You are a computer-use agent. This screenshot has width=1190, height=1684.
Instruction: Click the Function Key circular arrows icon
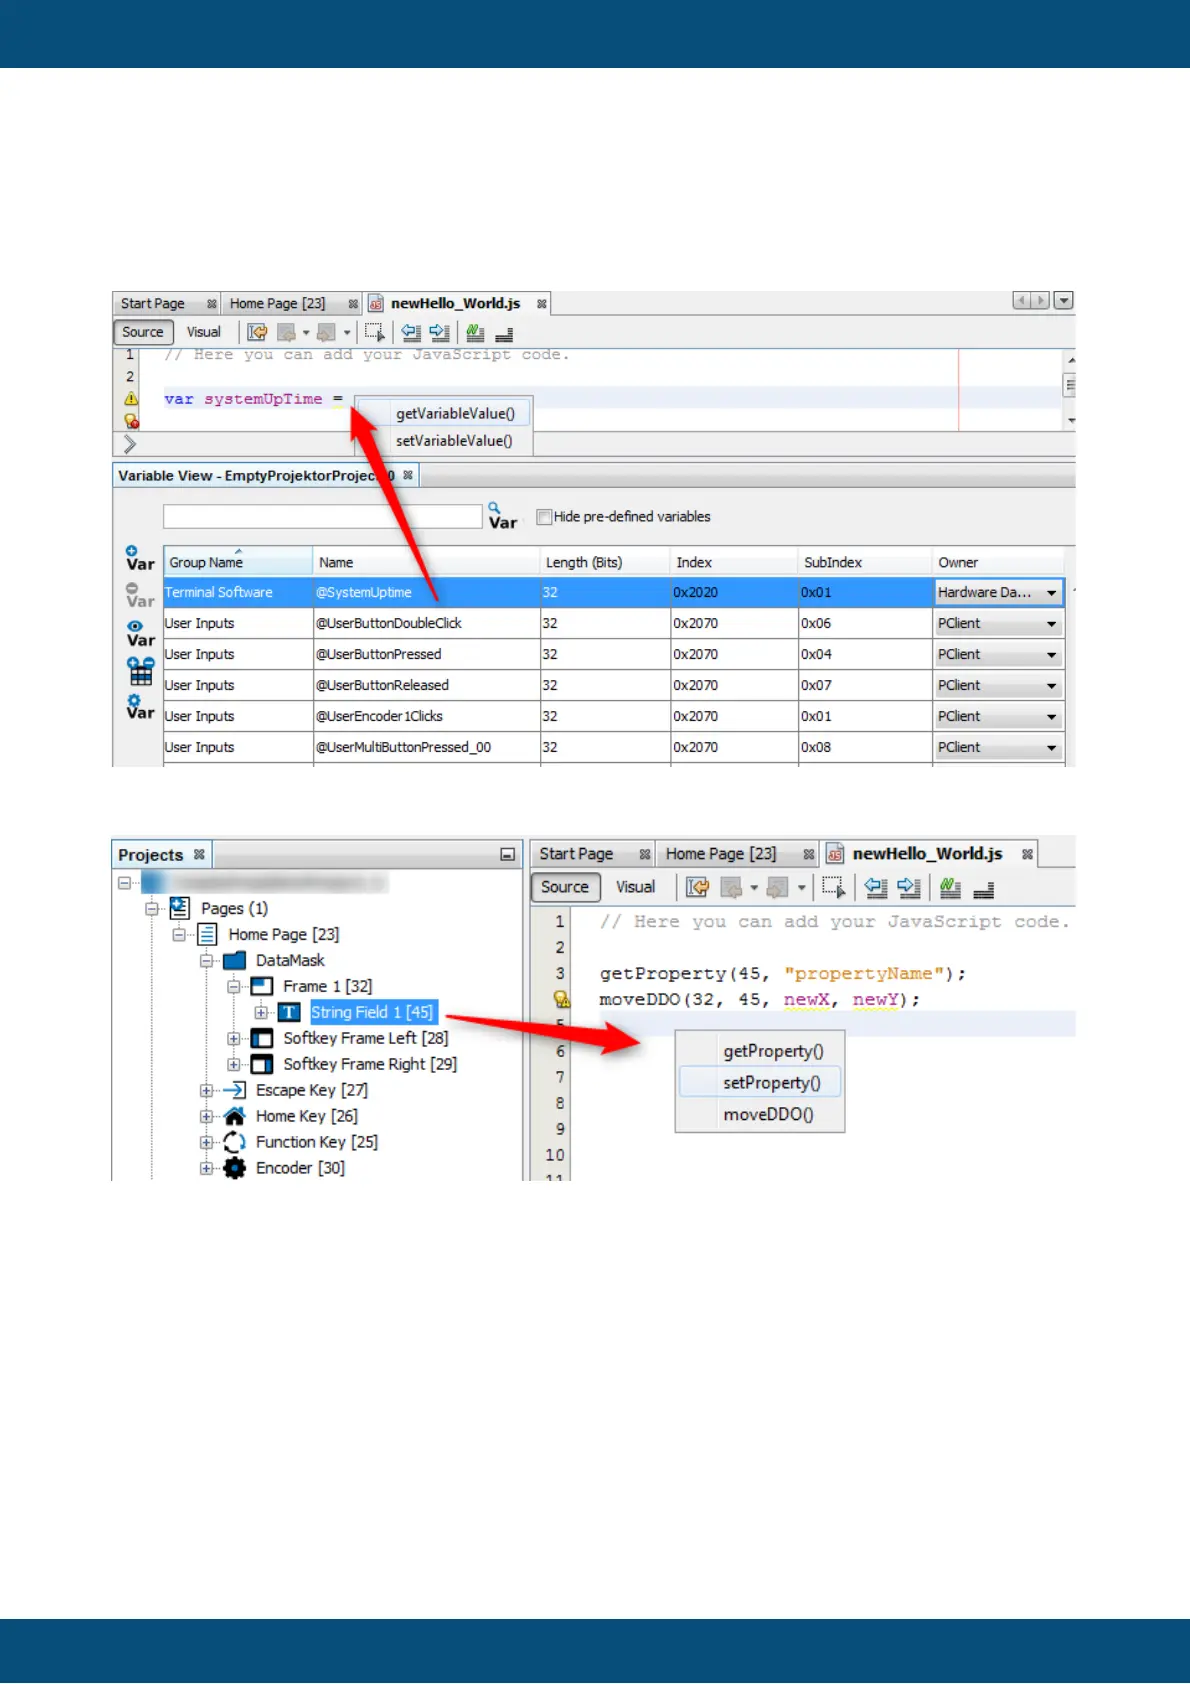[234, 1142]
